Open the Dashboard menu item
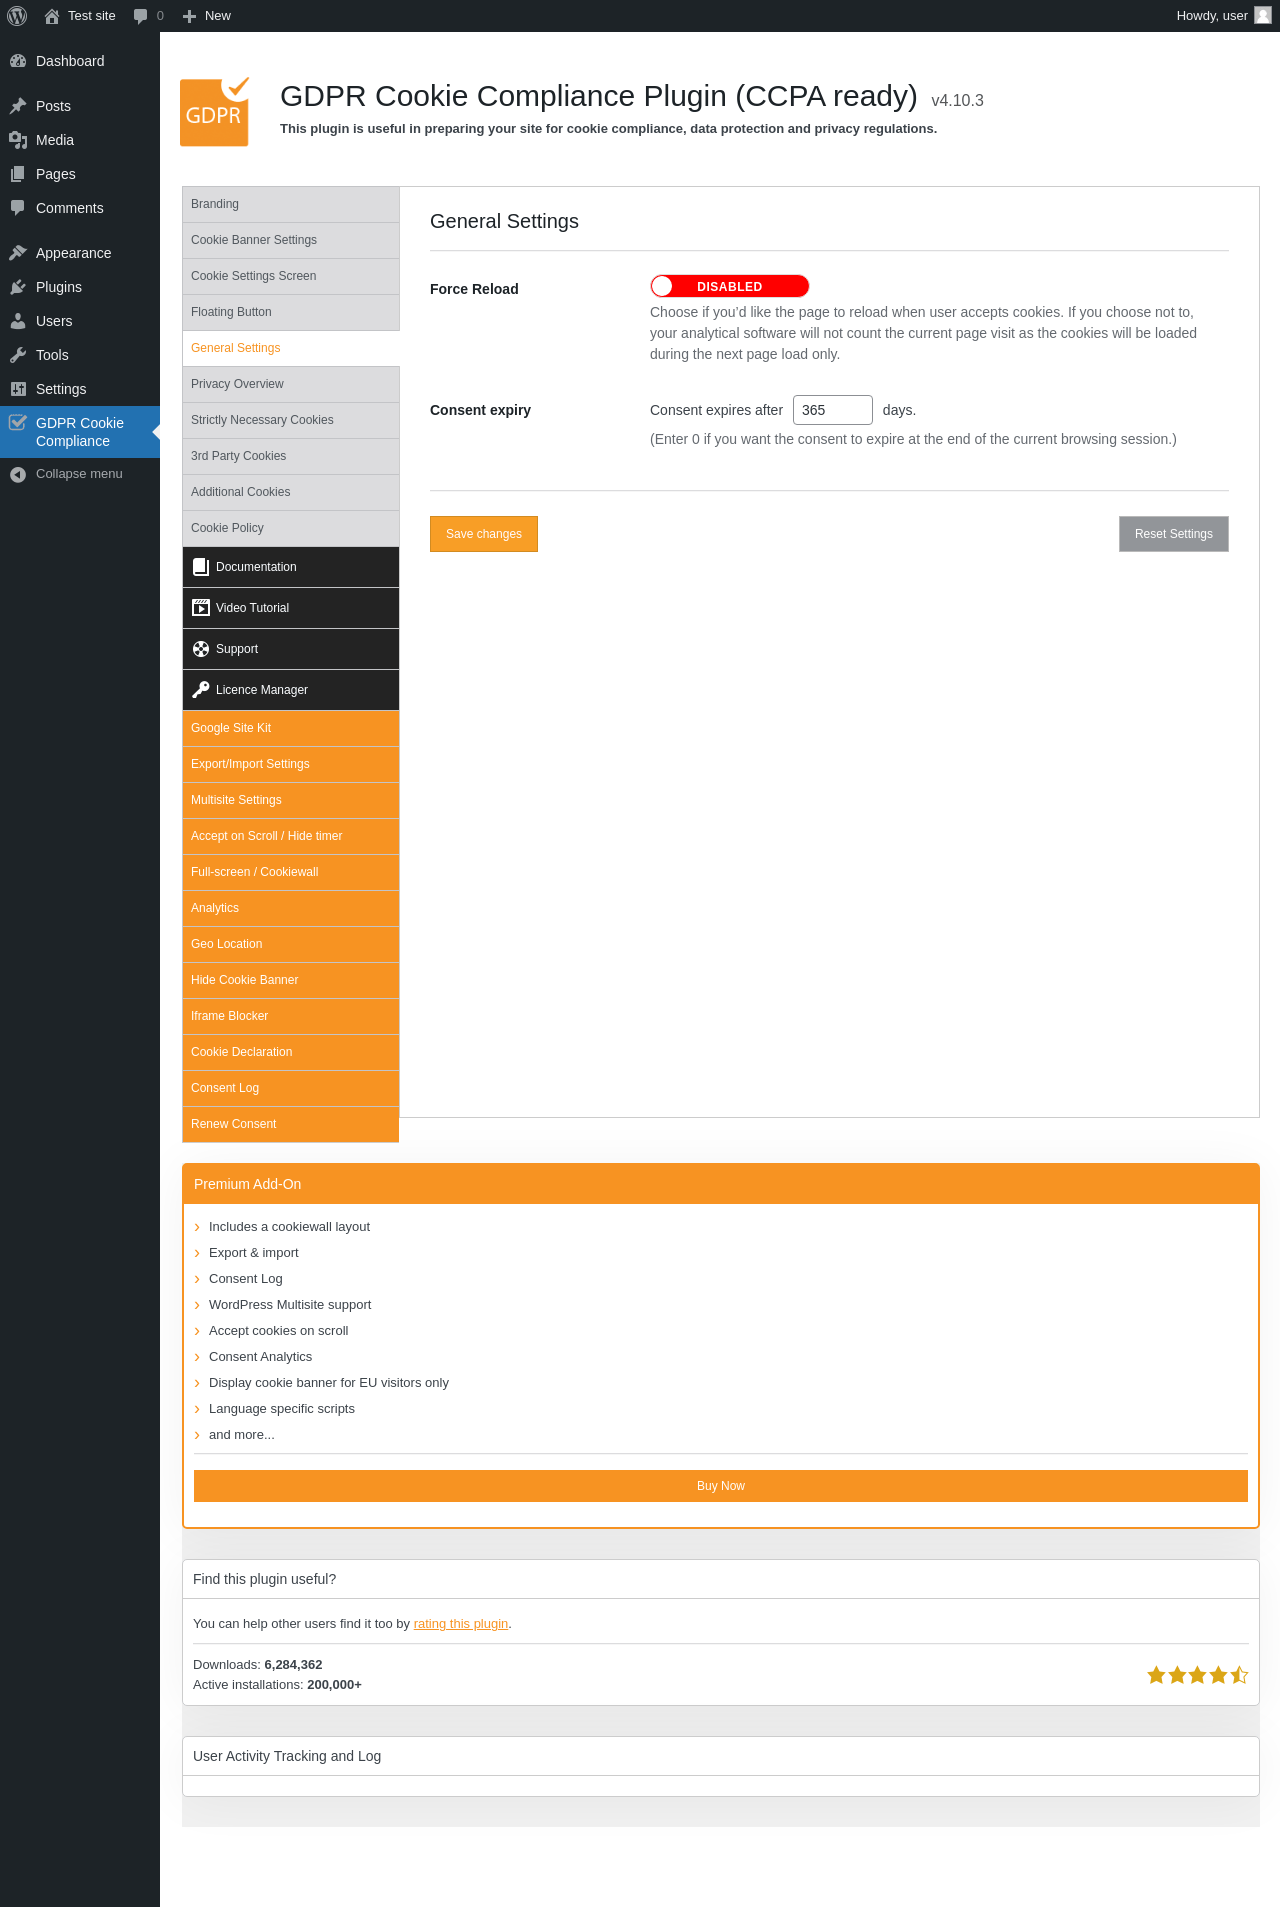This screenshot has height=1907, width=1280. [x=80, y=61]
